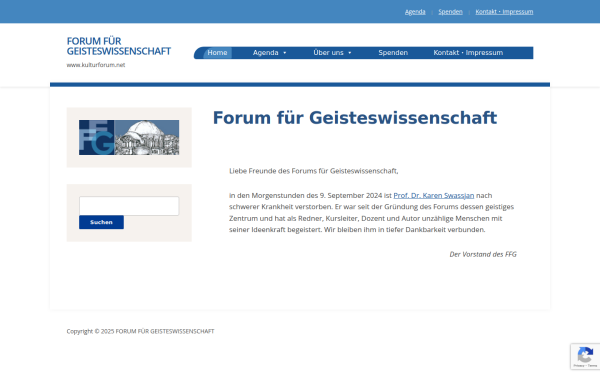This screenshot has height=375, width=600.
Task: Follow the Prof. Dr. Karen Swassjan link
Action: coord(434,196)
